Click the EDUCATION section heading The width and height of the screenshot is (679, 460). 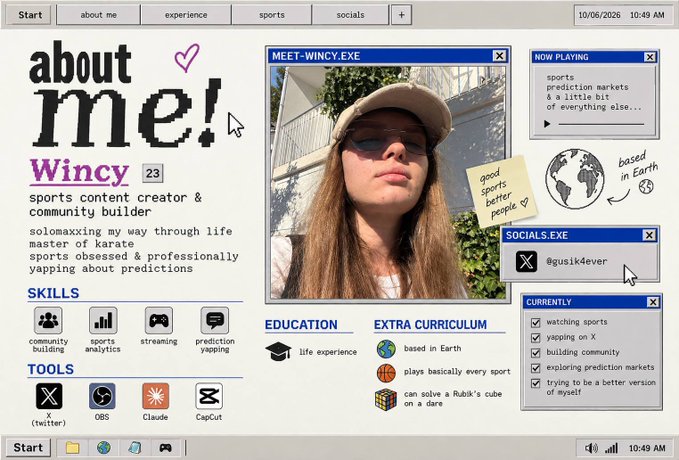pos(301,325)
